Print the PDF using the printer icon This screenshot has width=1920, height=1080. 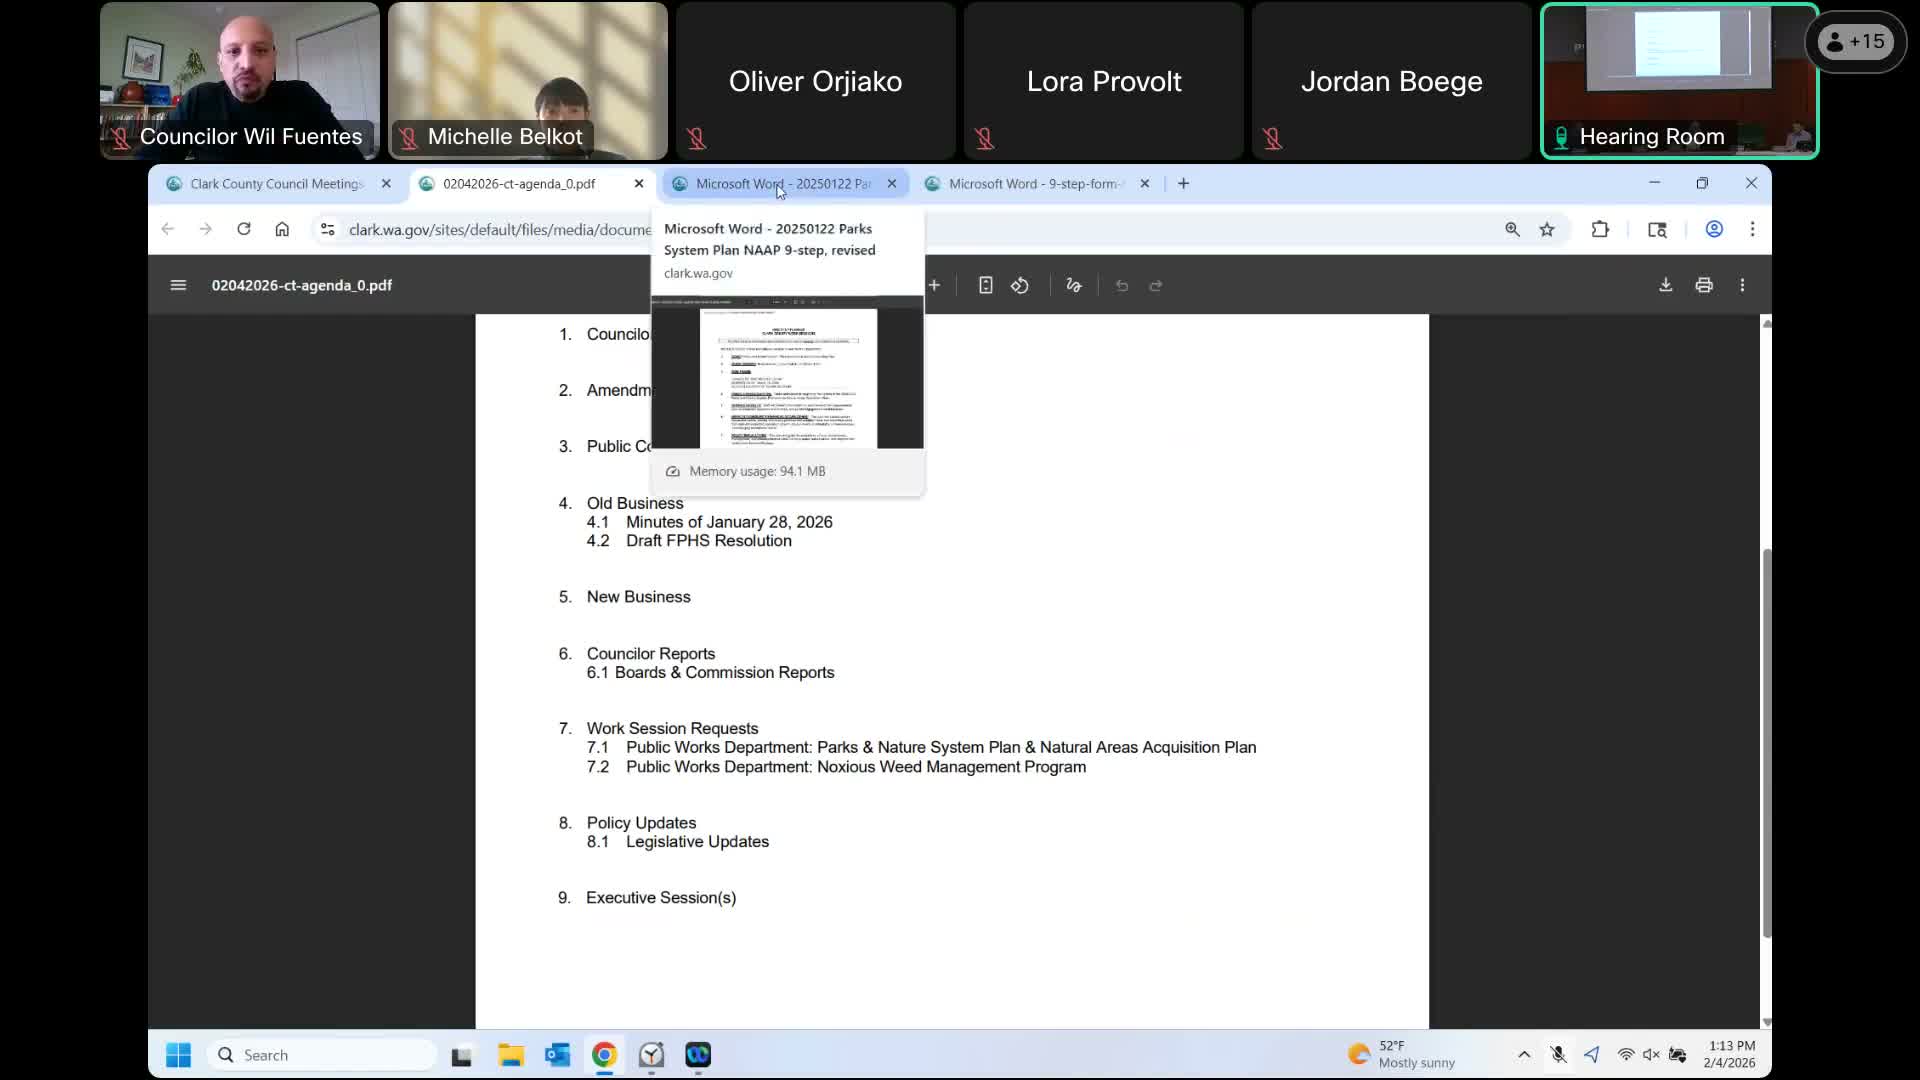click(1704, 285)
